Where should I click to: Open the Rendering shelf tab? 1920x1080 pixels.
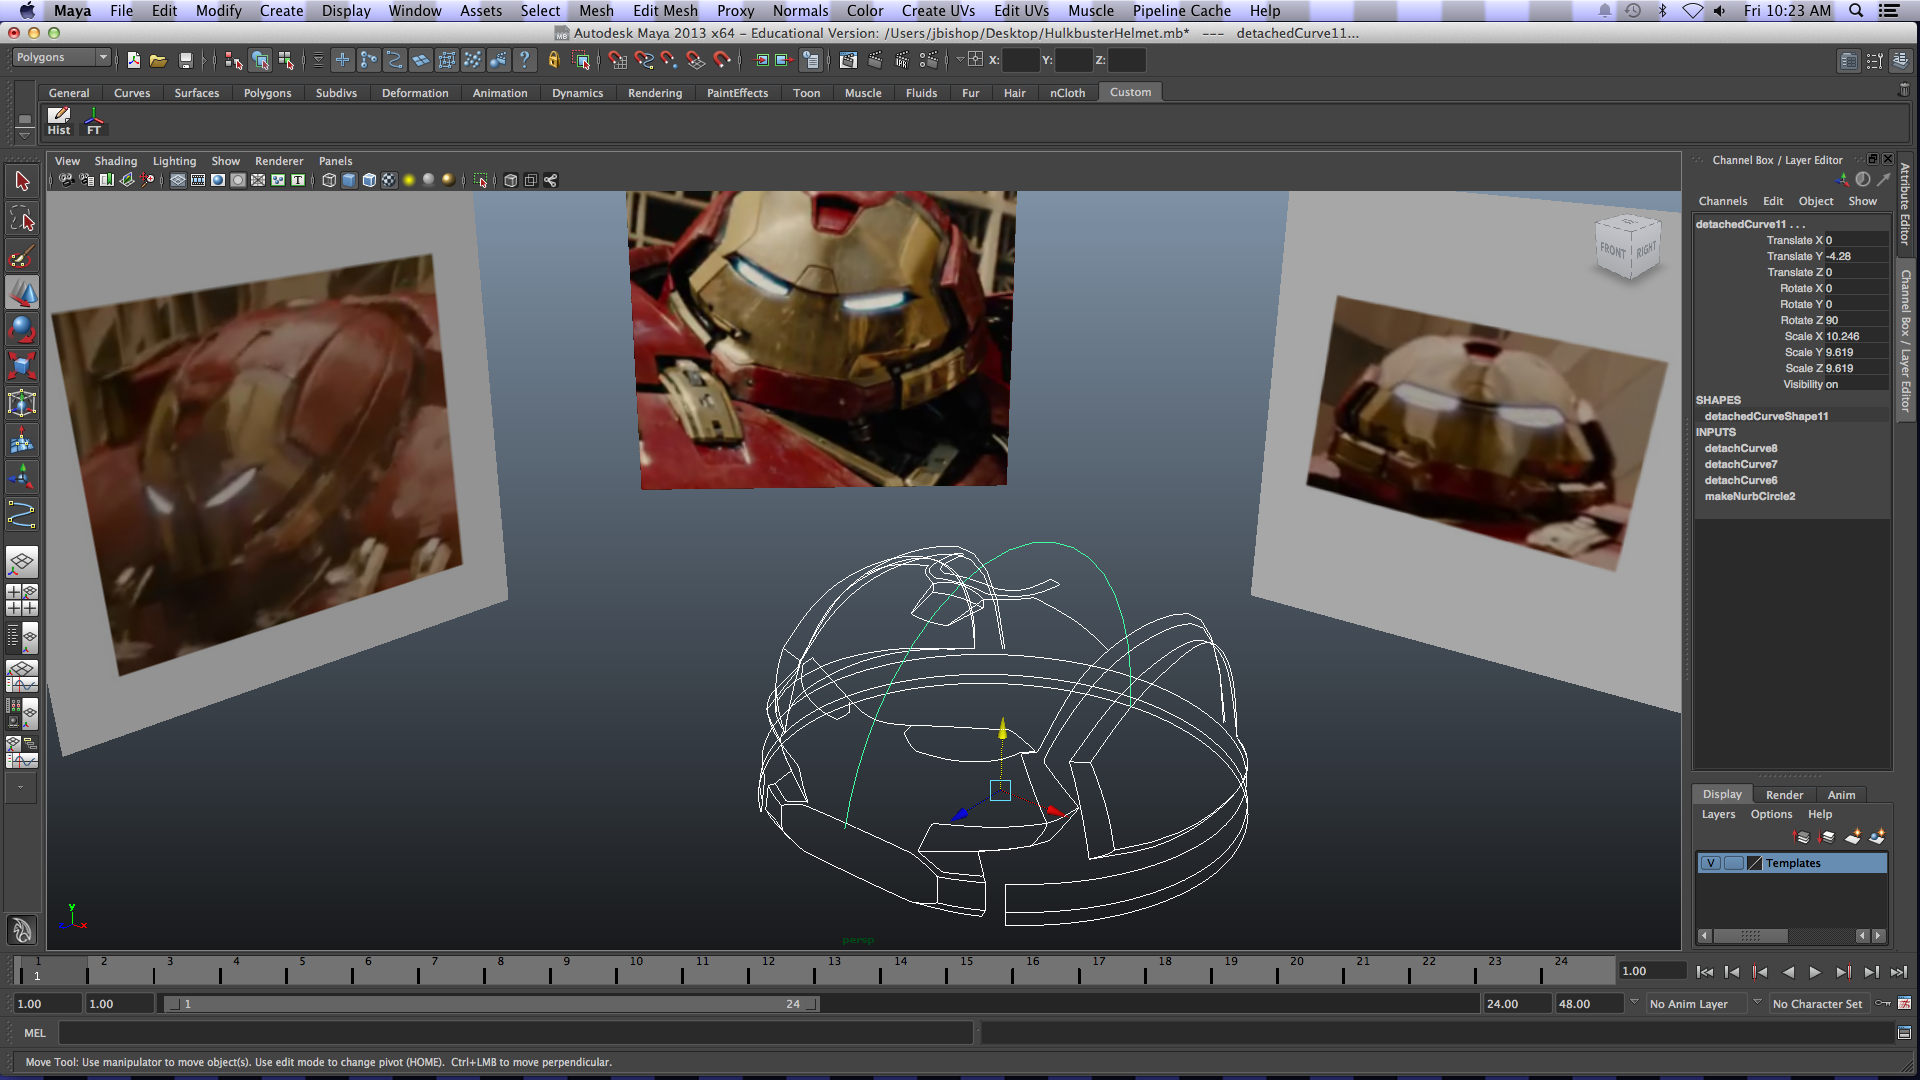655,93
